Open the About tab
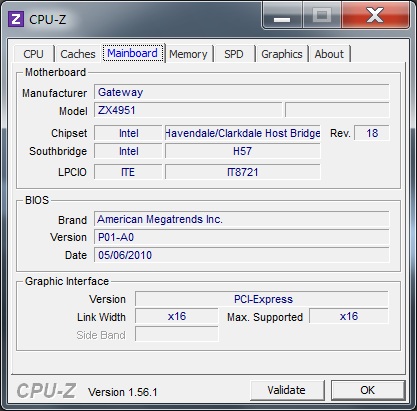This screenshot has height=411, width=417. pyautogui.click(x=329, y=54)
